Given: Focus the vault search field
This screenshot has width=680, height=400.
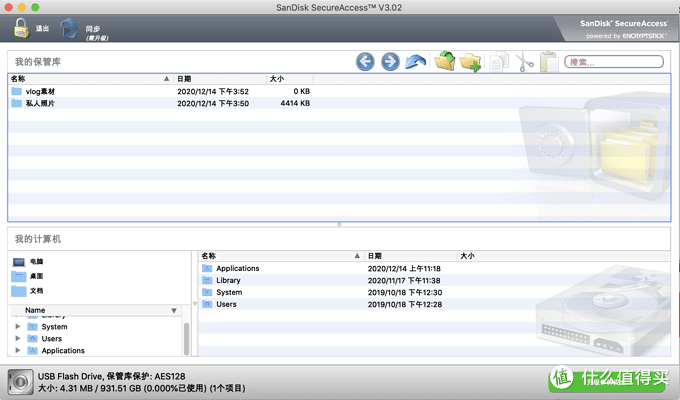Looking at the screenshot, I should click(614, 62).
